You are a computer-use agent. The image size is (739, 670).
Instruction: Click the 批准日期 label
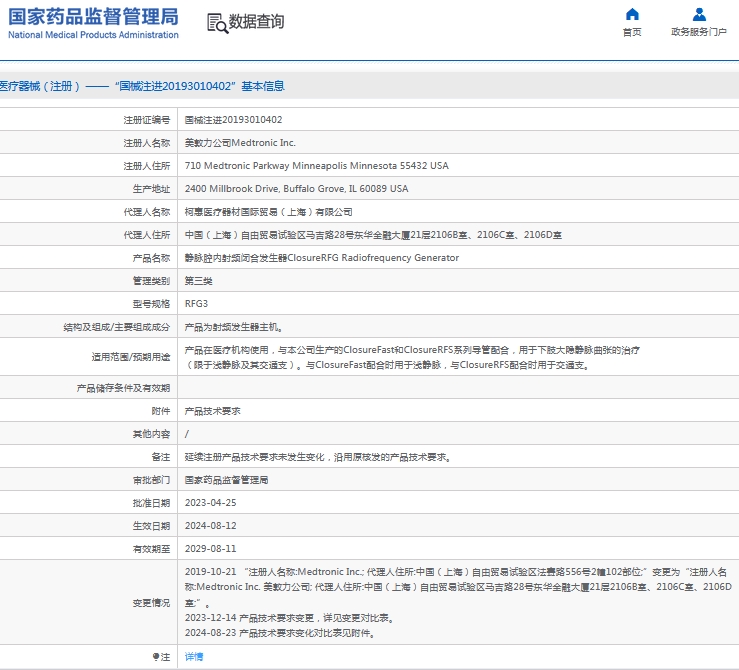(x=151, y=503)
